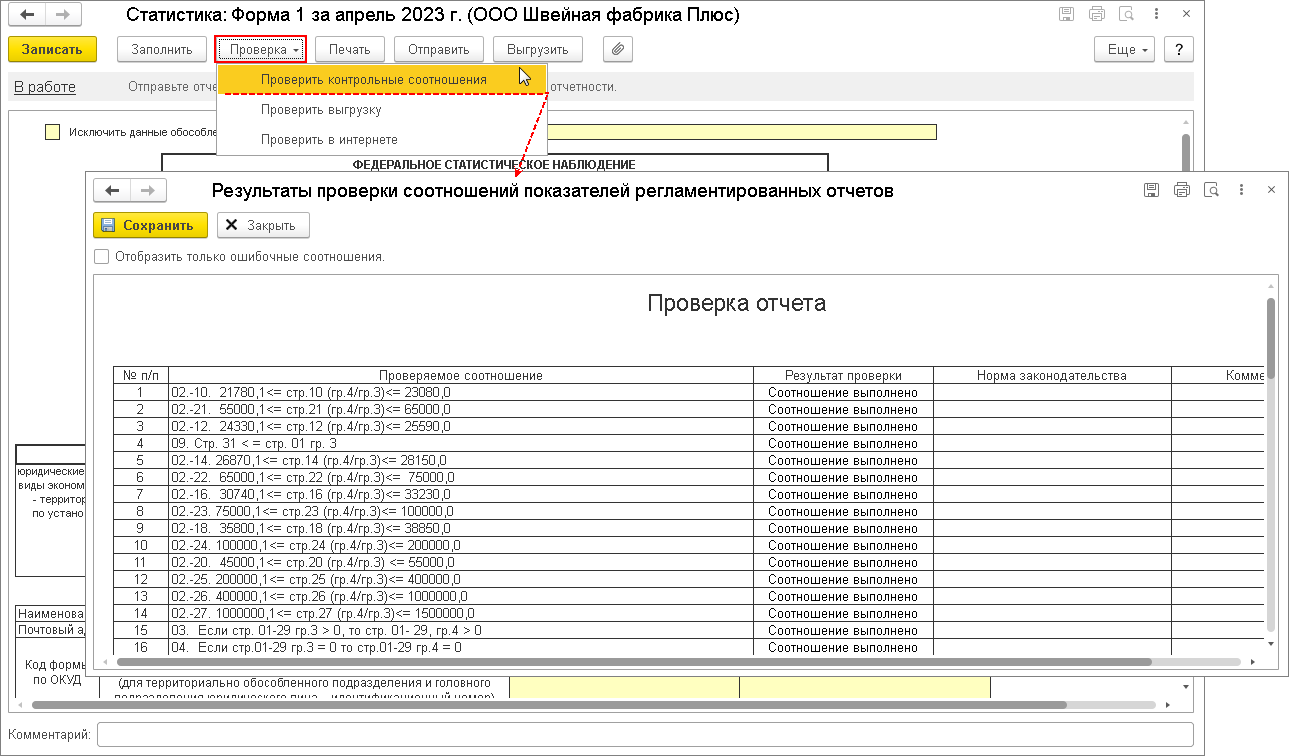Click the Выгрузить button
Viewport: 1291px width, 756px height.
tap(538, 49)
